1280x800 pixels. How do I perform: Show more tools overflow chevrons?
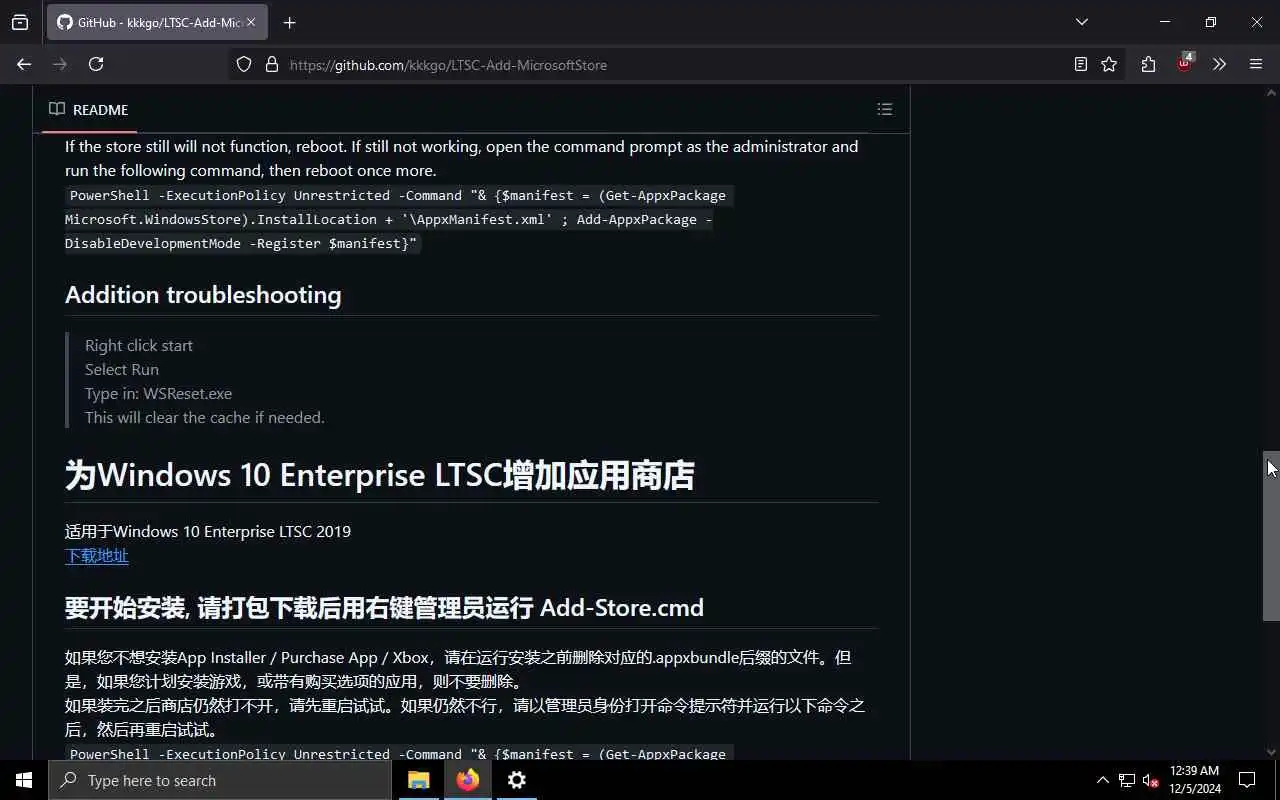pos(1219,64)
